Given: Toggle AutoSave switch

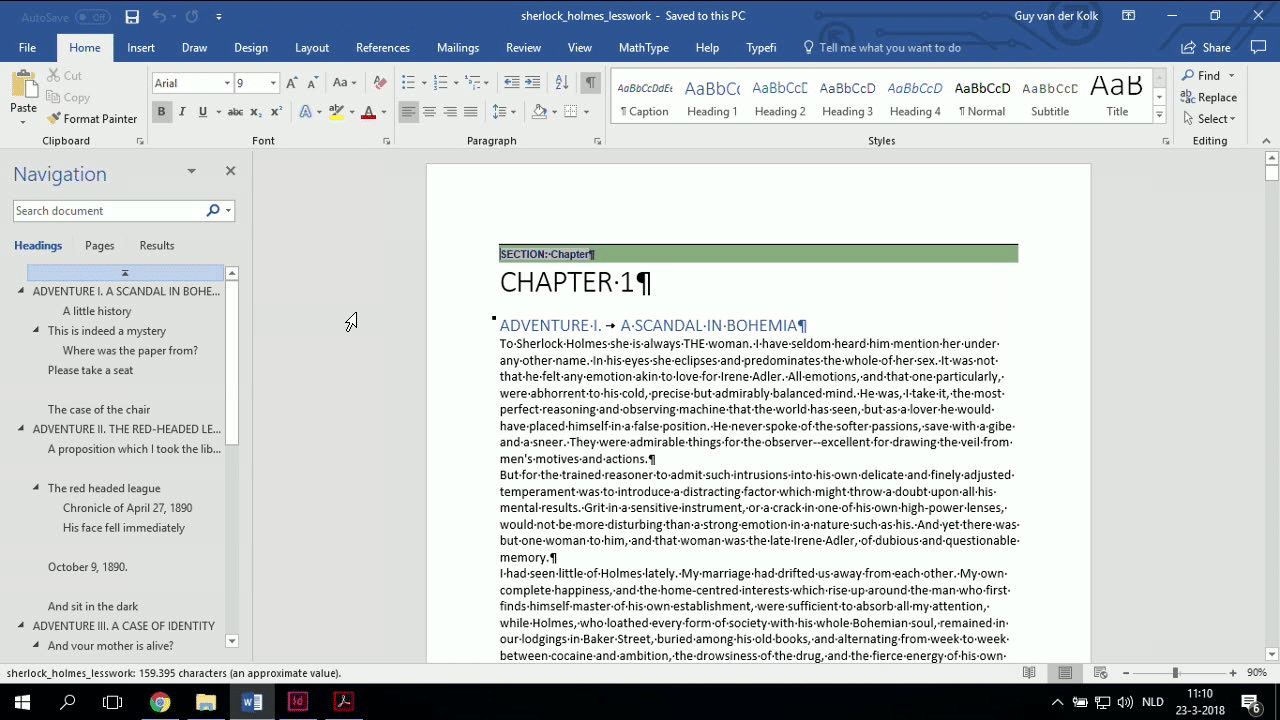Looking at the screenshot, I should click(92, 17).
